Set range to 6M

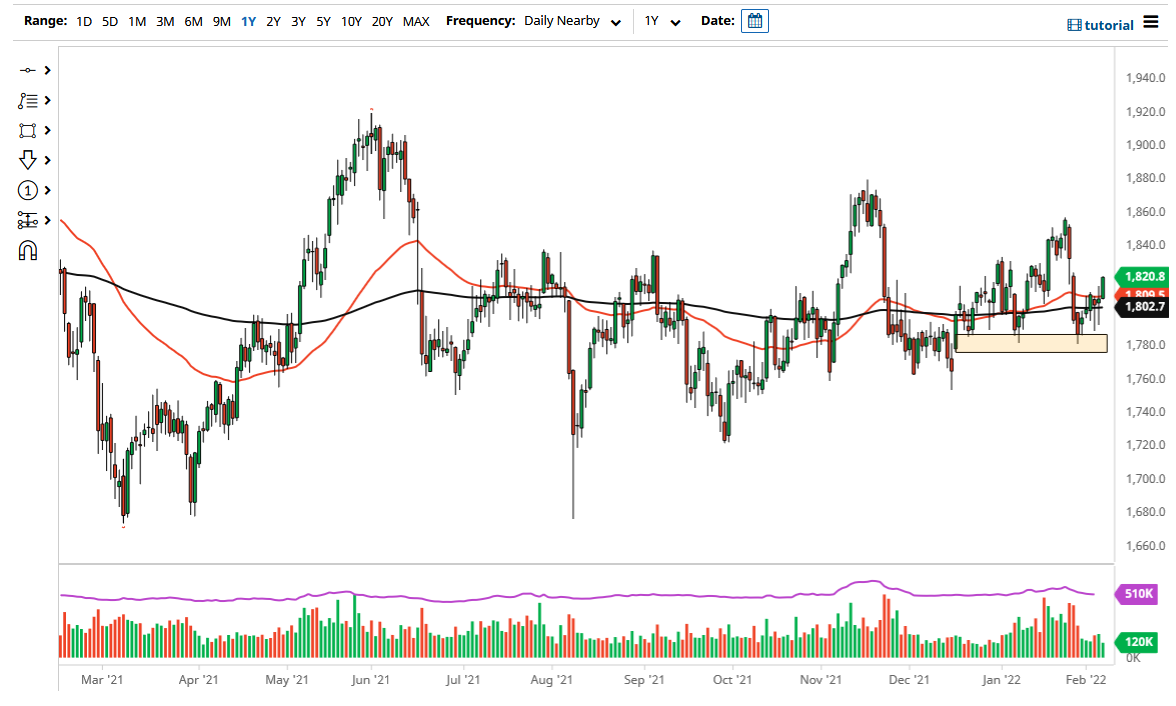pyautogui.click(x=194, y=22)
